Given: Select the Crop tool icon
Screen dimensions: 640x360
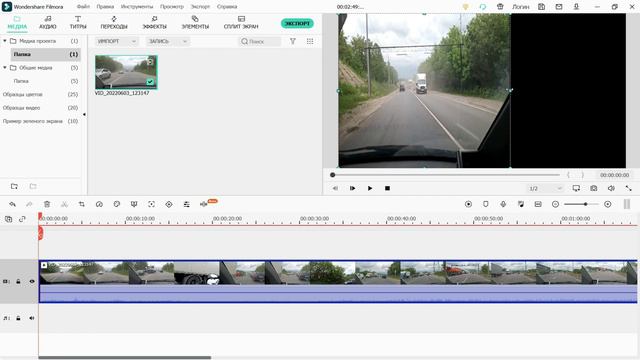Looking at the screenshot, I should tap(82, 204).
